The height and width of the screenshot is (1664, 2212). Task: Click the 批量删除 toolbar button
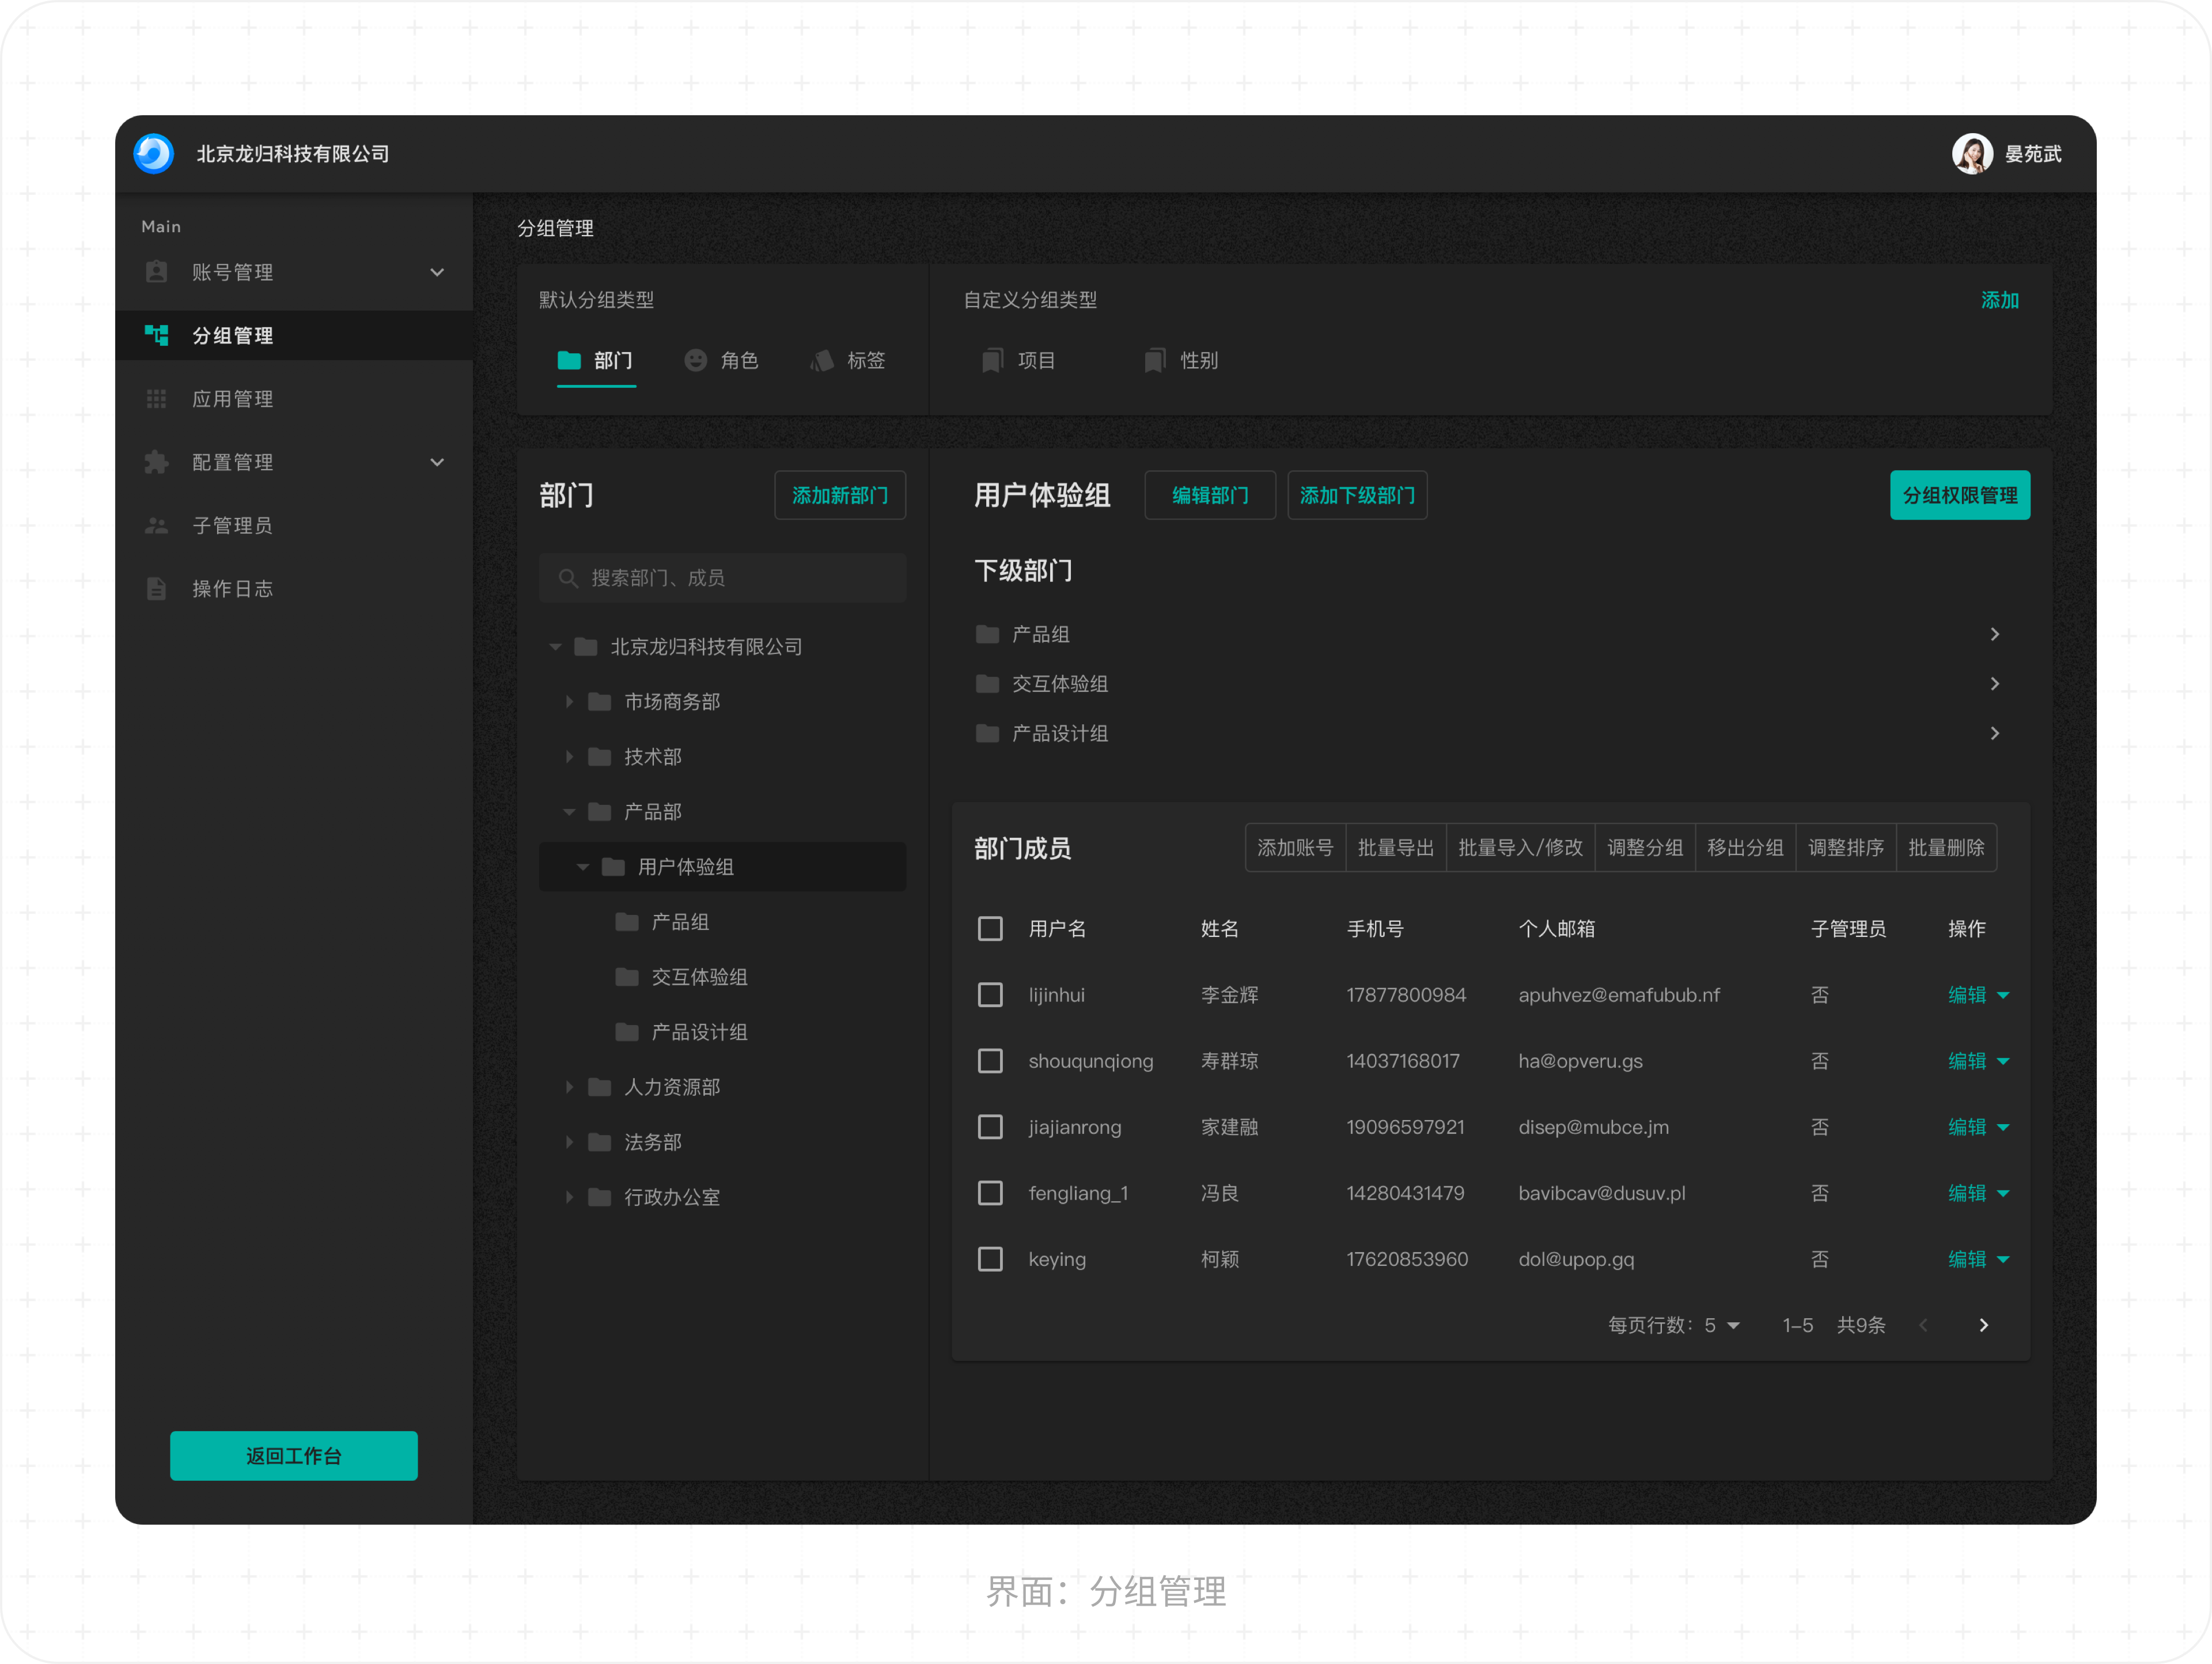click(1946, 848)
